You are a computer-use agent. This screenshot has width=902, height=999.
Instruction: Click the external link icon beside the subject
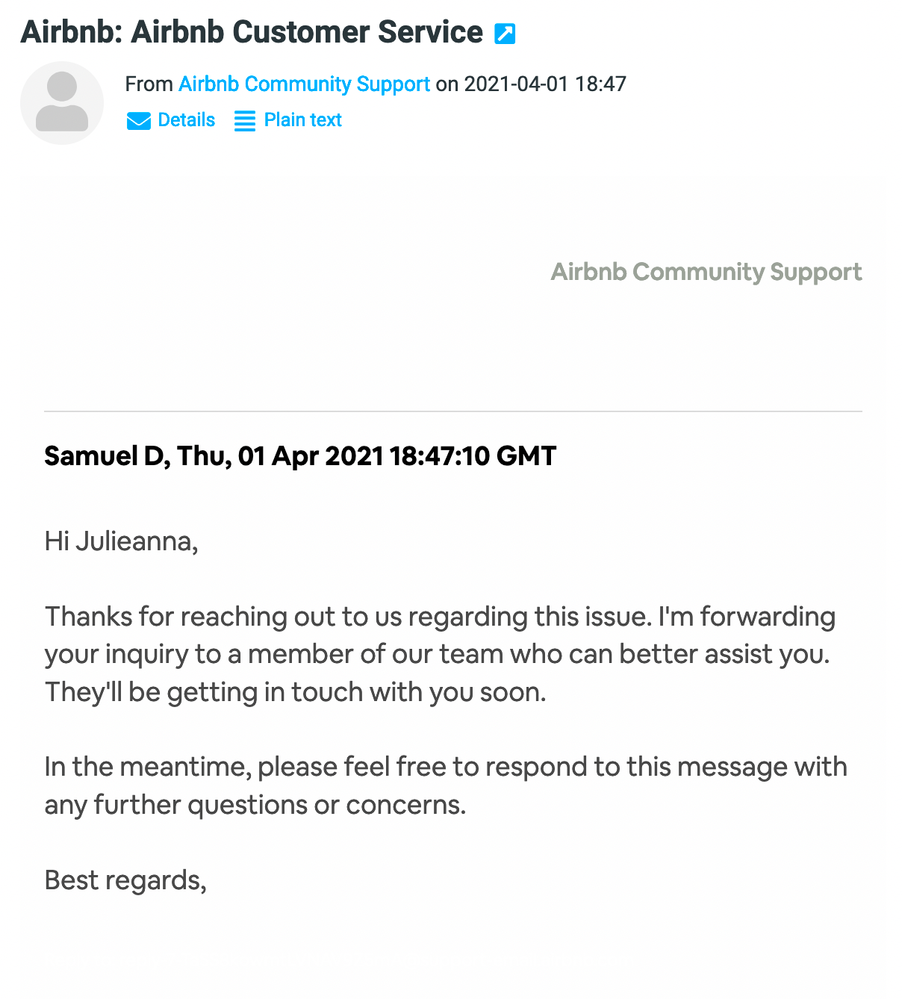pos(505,32)
